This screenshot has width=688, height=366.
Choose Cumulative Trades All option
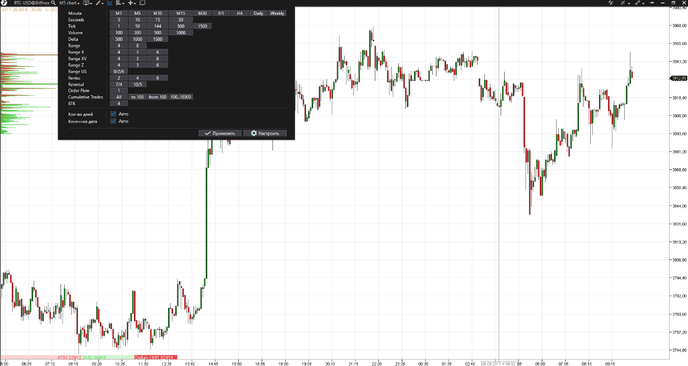pos(118,97)
